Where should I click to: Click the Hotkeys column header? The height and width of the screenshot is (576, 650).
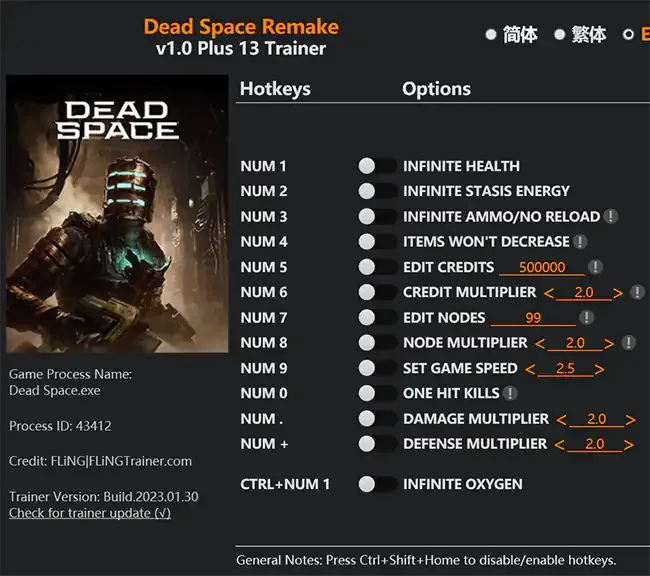tap(275, 89)
